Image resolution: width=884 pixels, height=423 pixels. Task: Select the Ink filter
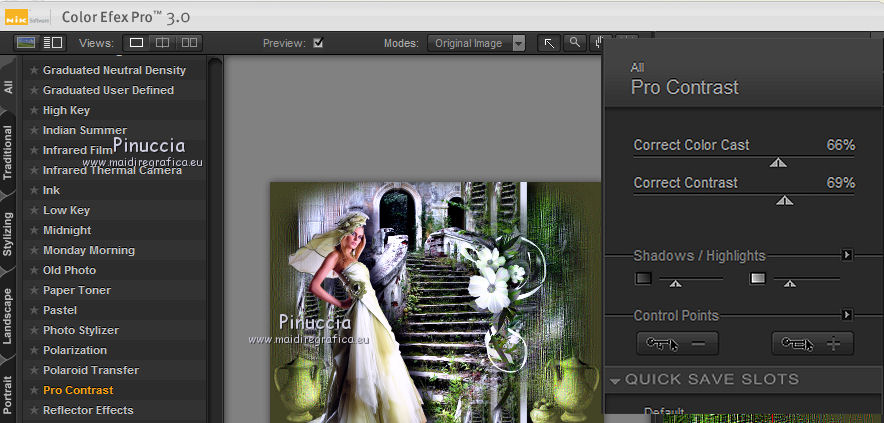pyautogui.click(x=114, y=190)
